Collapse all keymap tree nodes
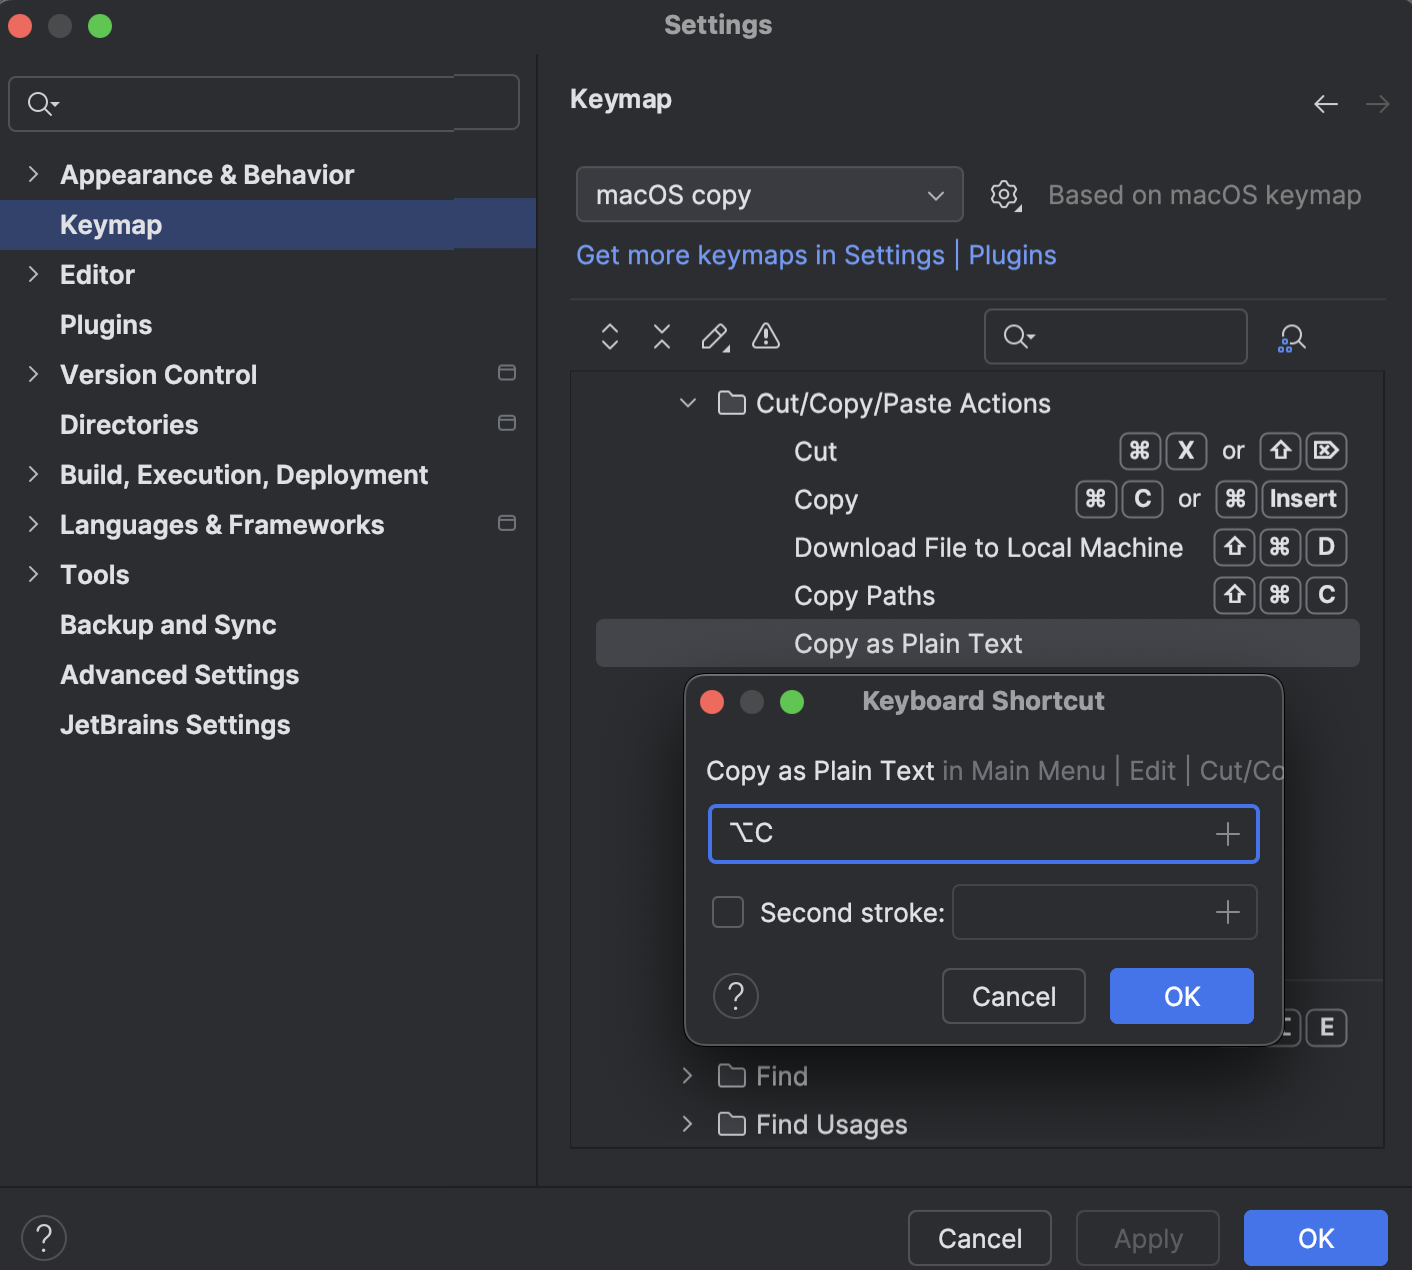The width and height of the screenshot is (1412, 1270). coord(661,337)
